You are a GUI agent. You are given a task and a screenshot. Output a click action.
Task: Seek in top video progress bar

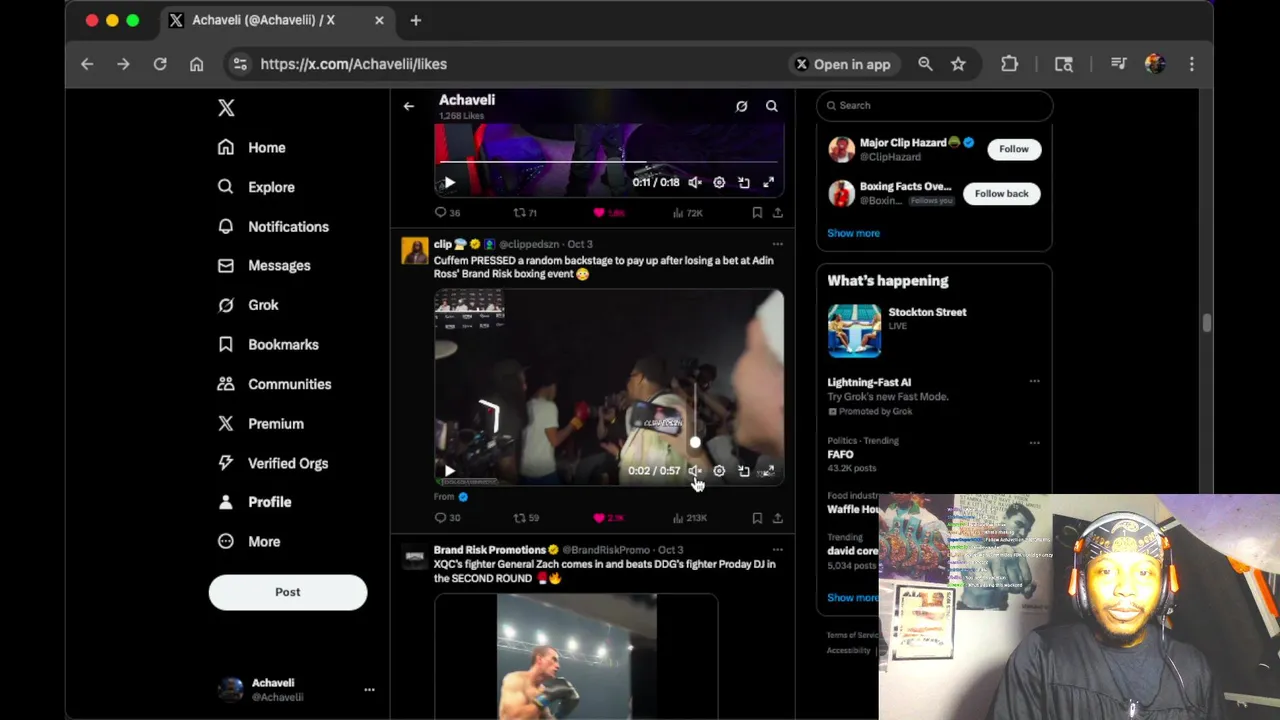[x=609, y=162]
